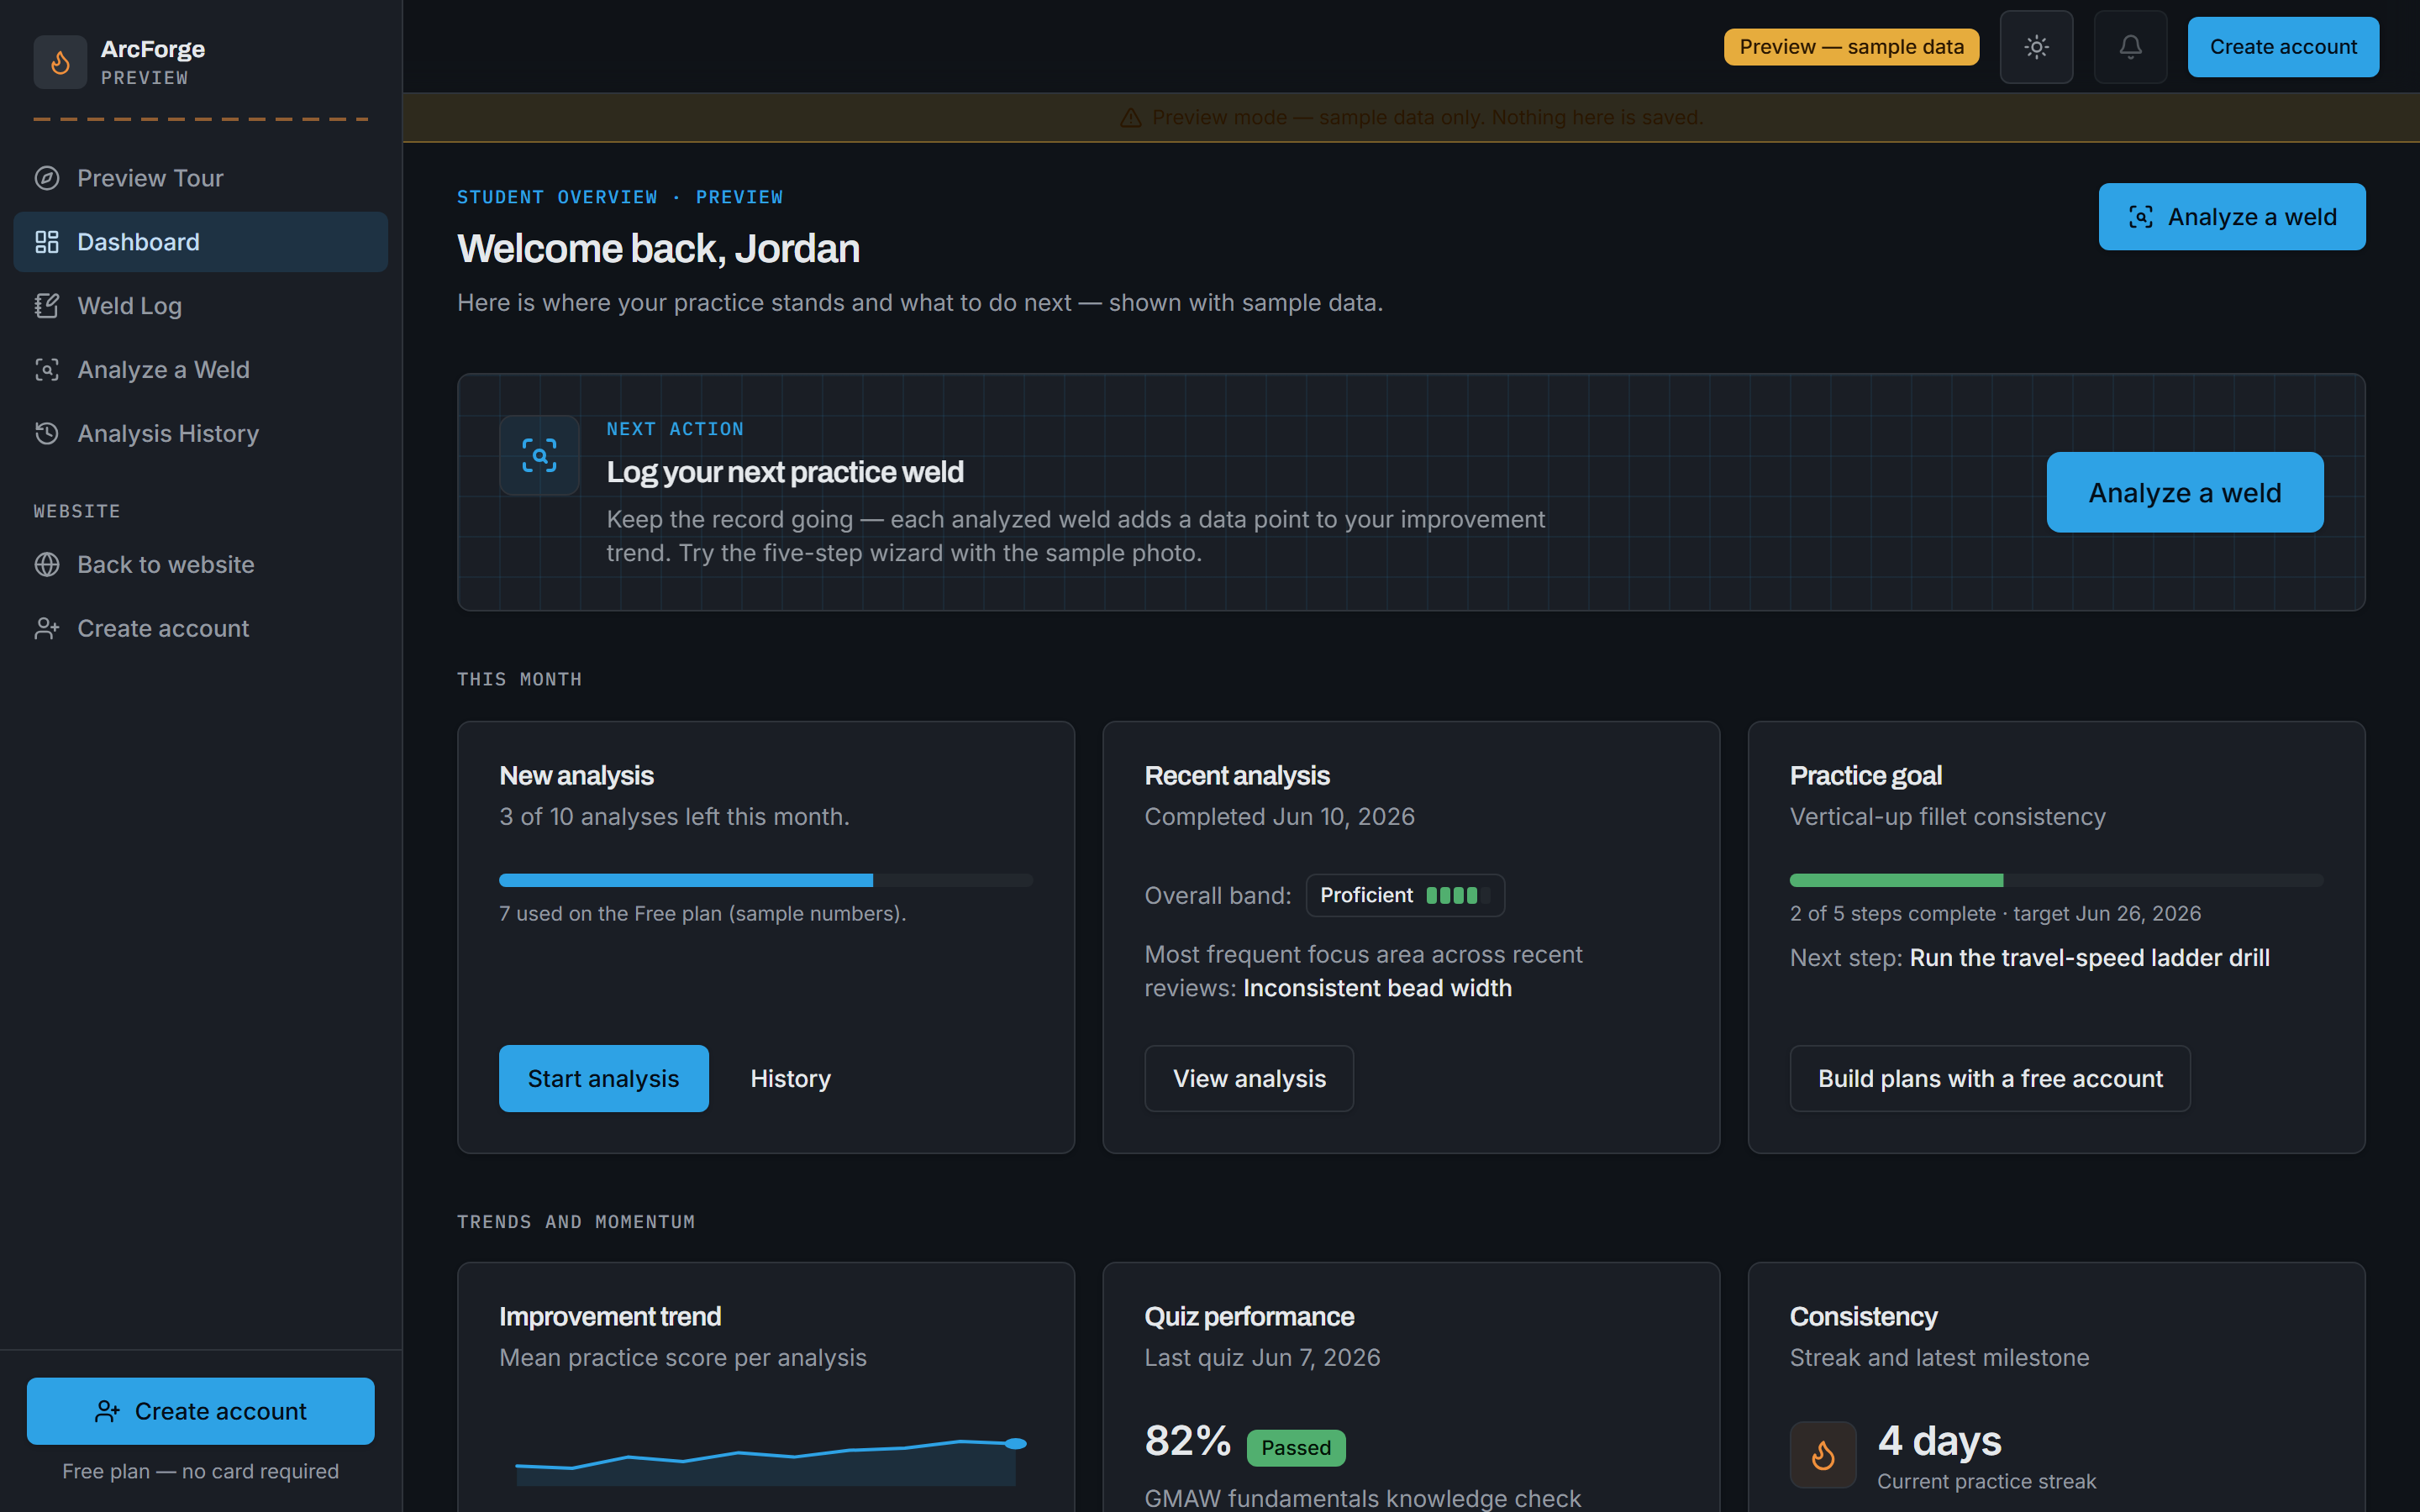2420x1512 pixels.
Task: Click 'Inconsistent bead width' text
Action: pyautogui.click(x=1377, y=988)
